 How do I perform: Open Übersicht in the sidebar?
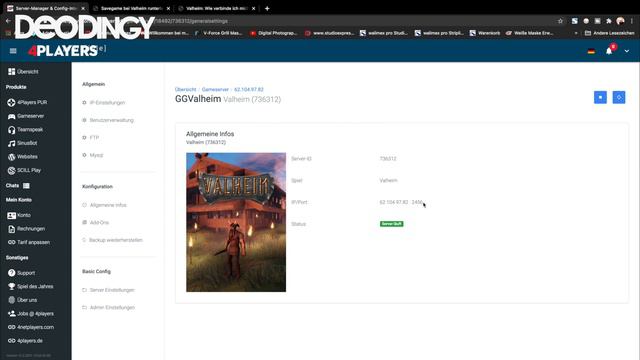coord(23,71)
